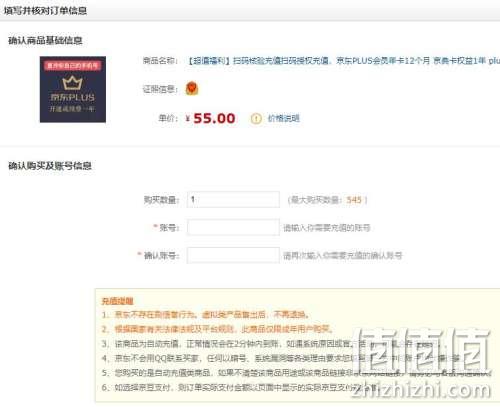
Task: Click the account field hint text
Action: click(x=327, y=228)
